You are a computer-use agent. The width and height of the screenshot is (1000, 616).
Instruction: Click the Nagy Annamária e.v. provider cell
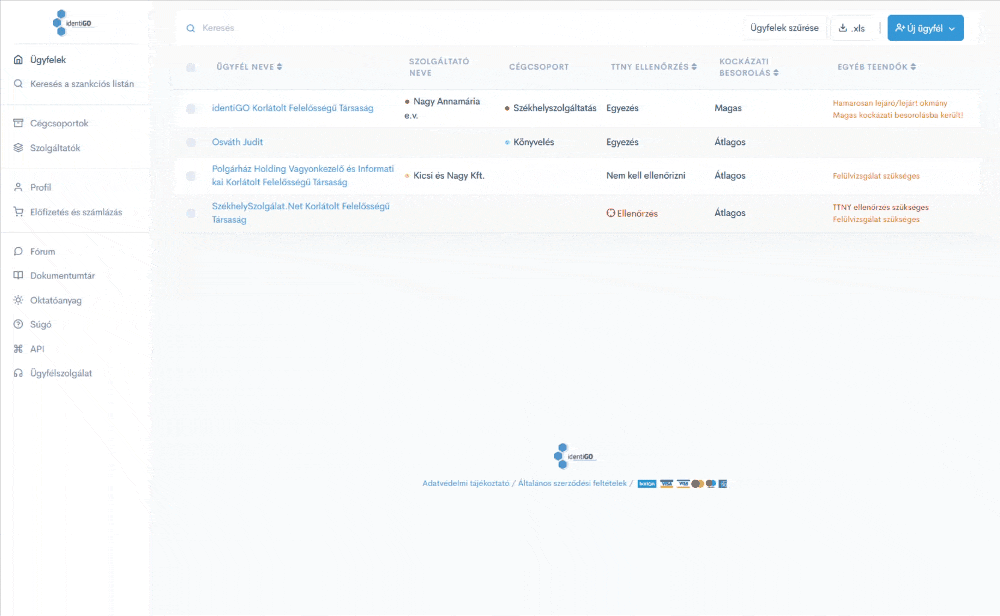pyautogui.click(x=442, y=108)
